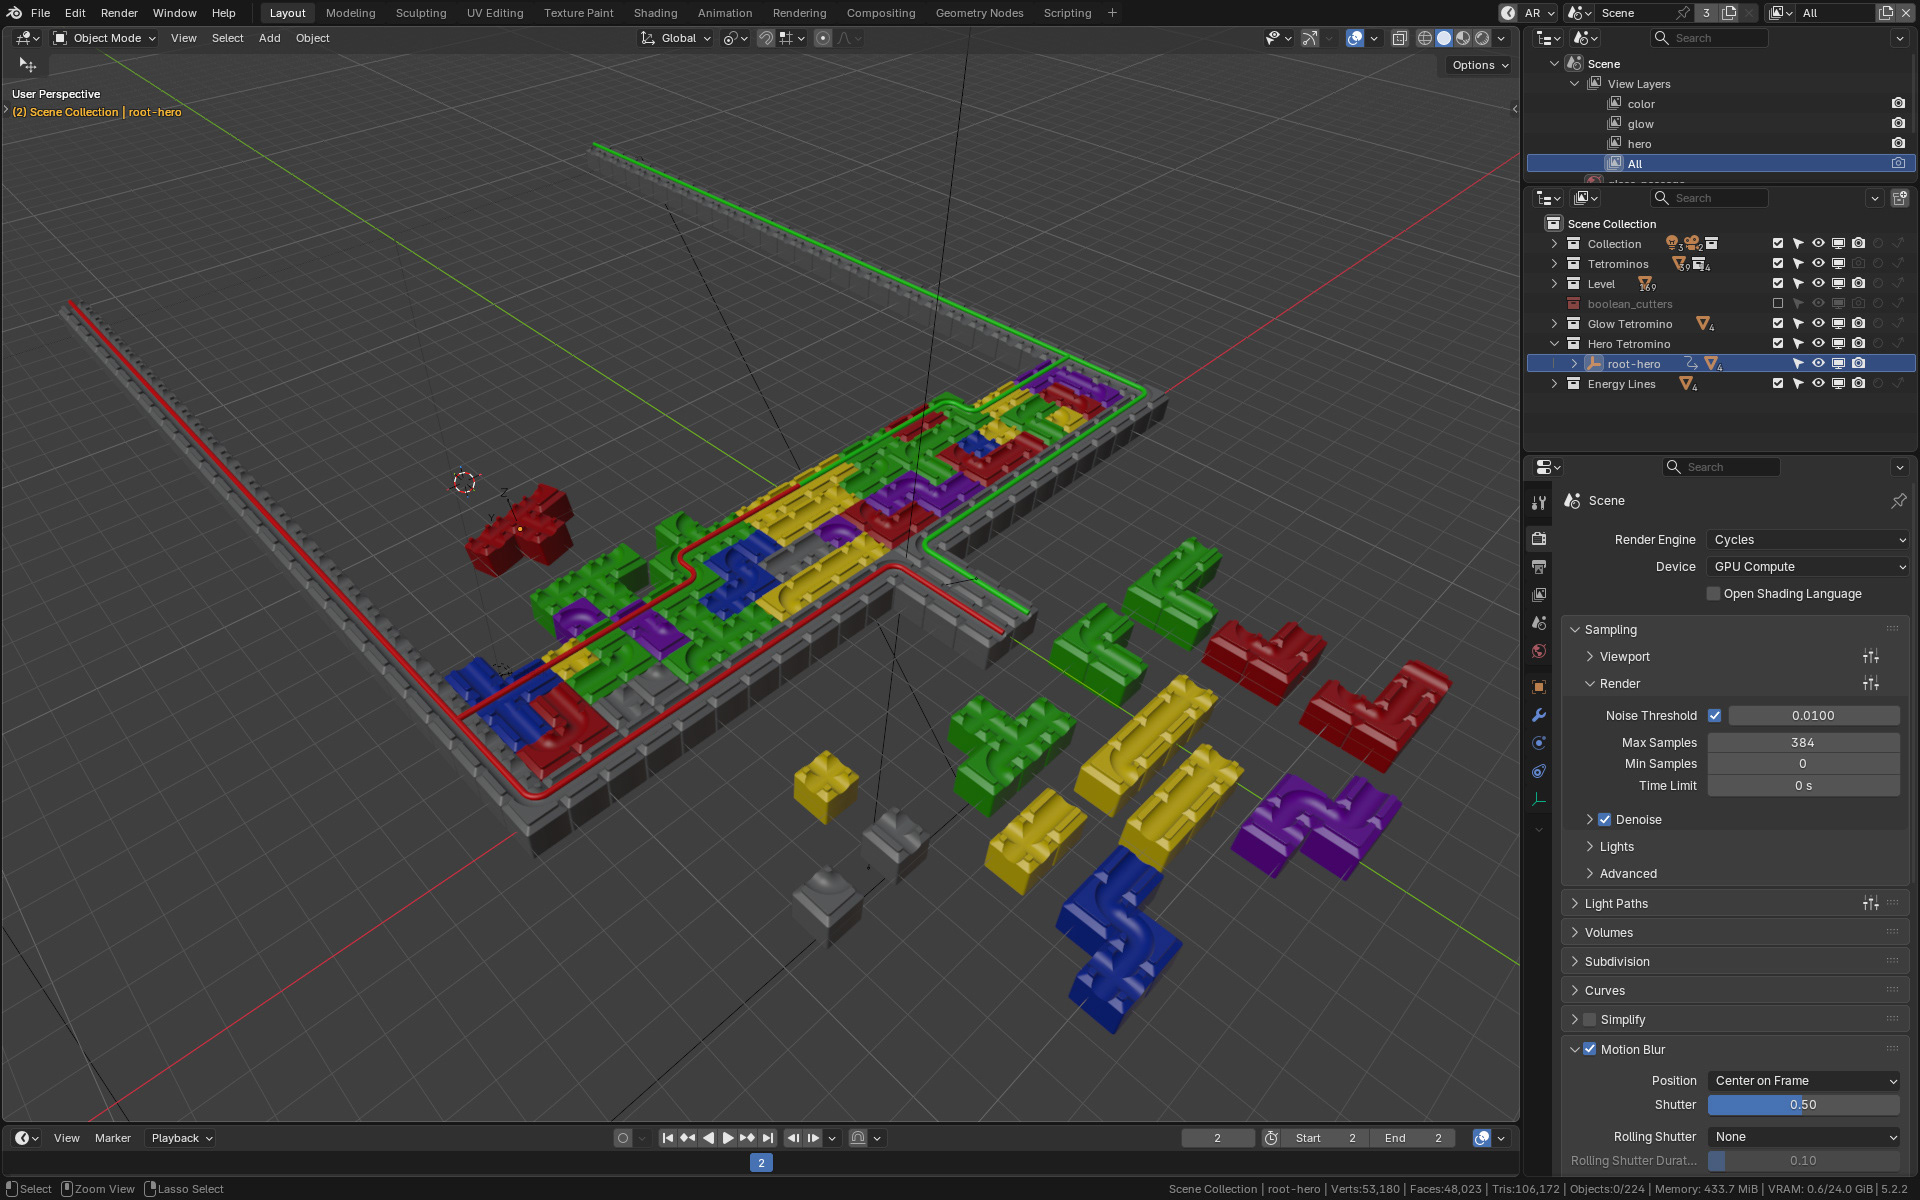Switch to the Shading workspace tab

(655, 13)
